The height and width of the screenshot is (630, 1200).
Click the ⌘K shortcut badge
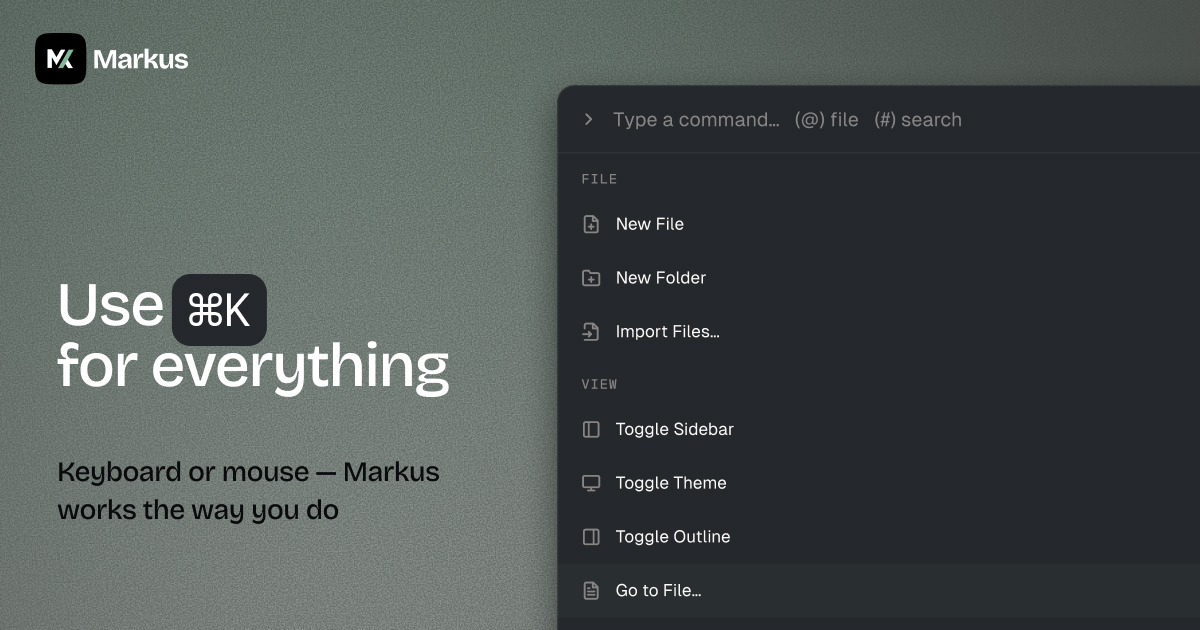point(219,310)
